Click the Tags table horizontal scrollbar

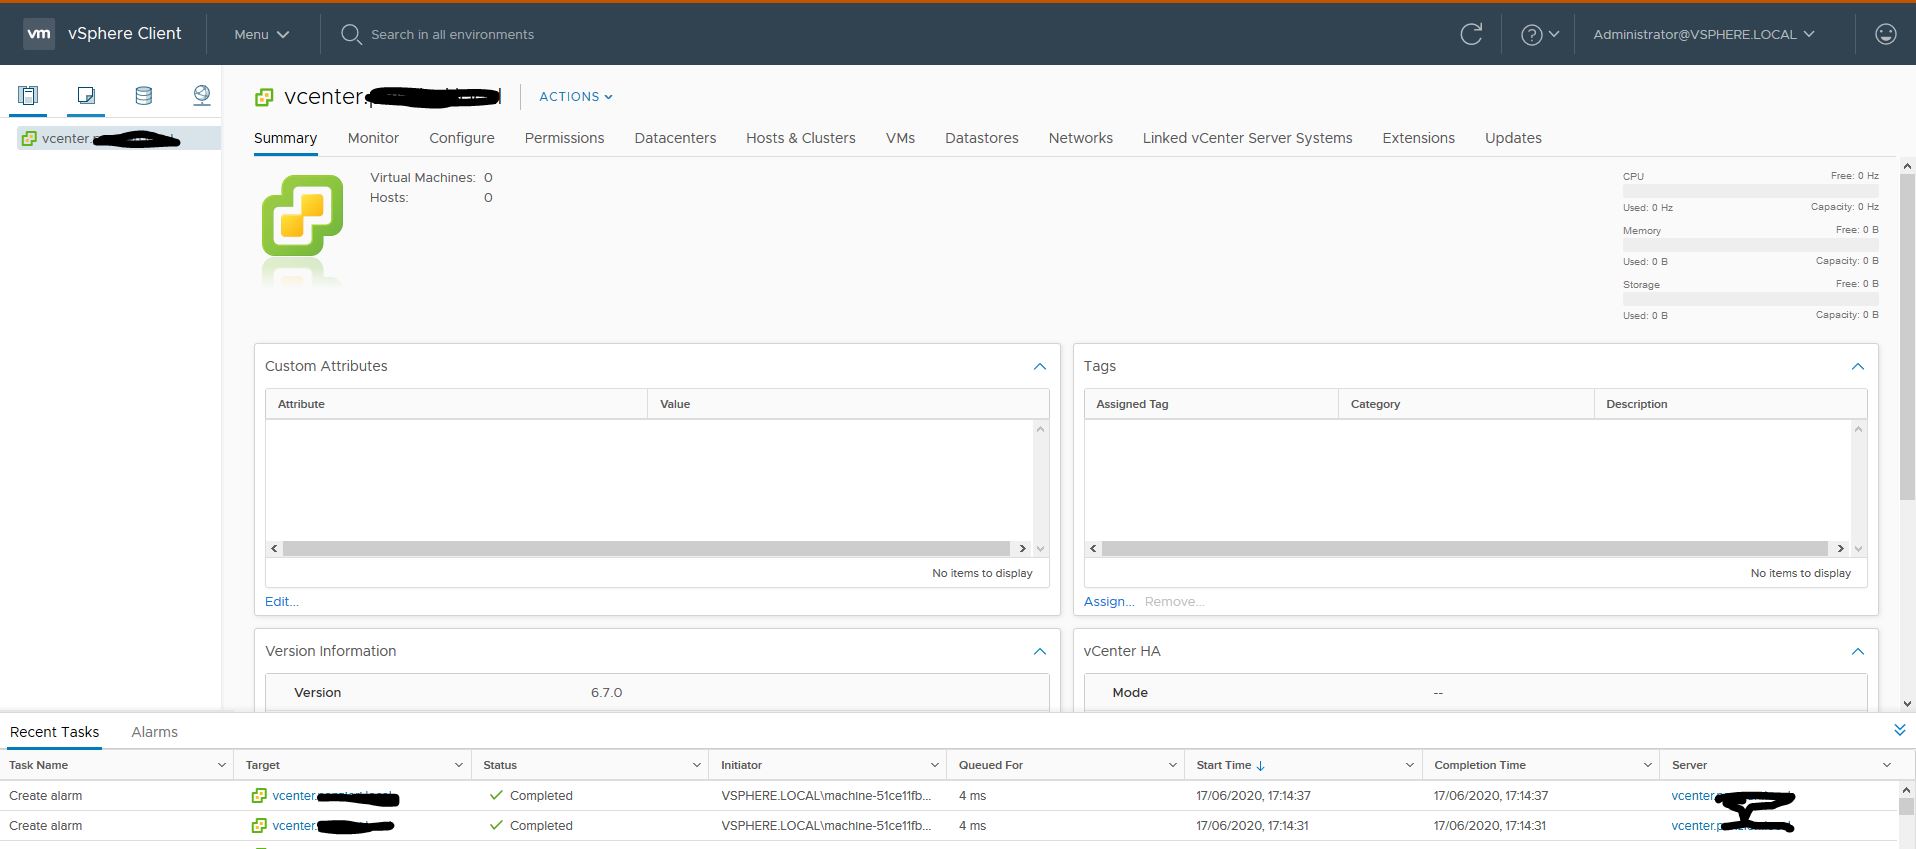[1465, 548]
